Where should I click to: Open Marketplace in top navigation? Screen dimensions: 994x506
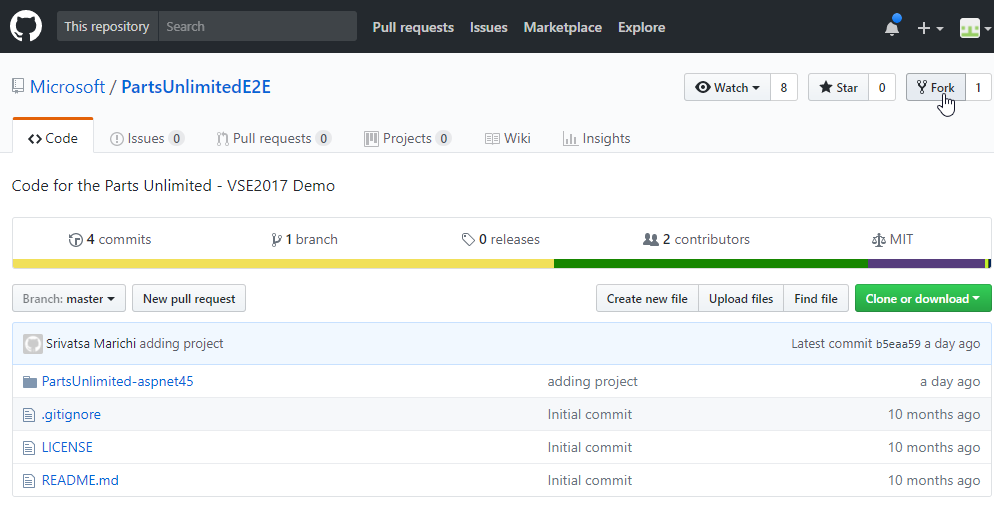[563, 27]
